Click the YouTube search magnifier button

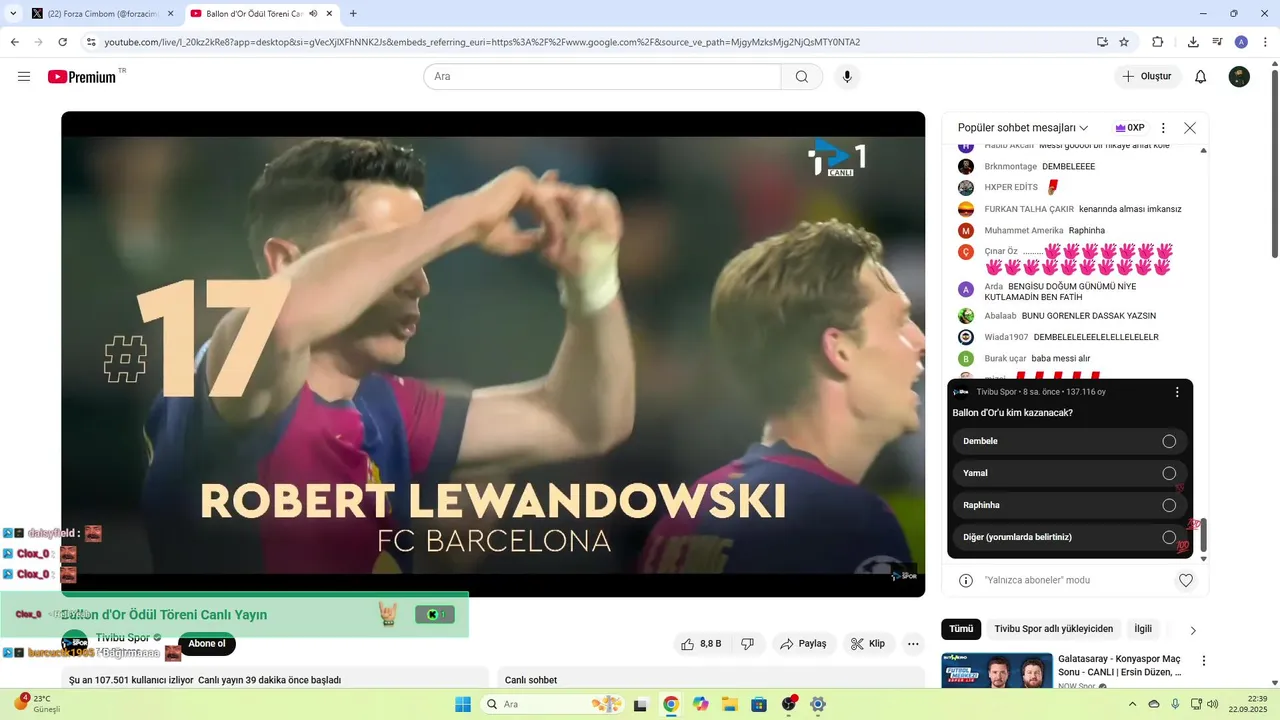(802, 77)
